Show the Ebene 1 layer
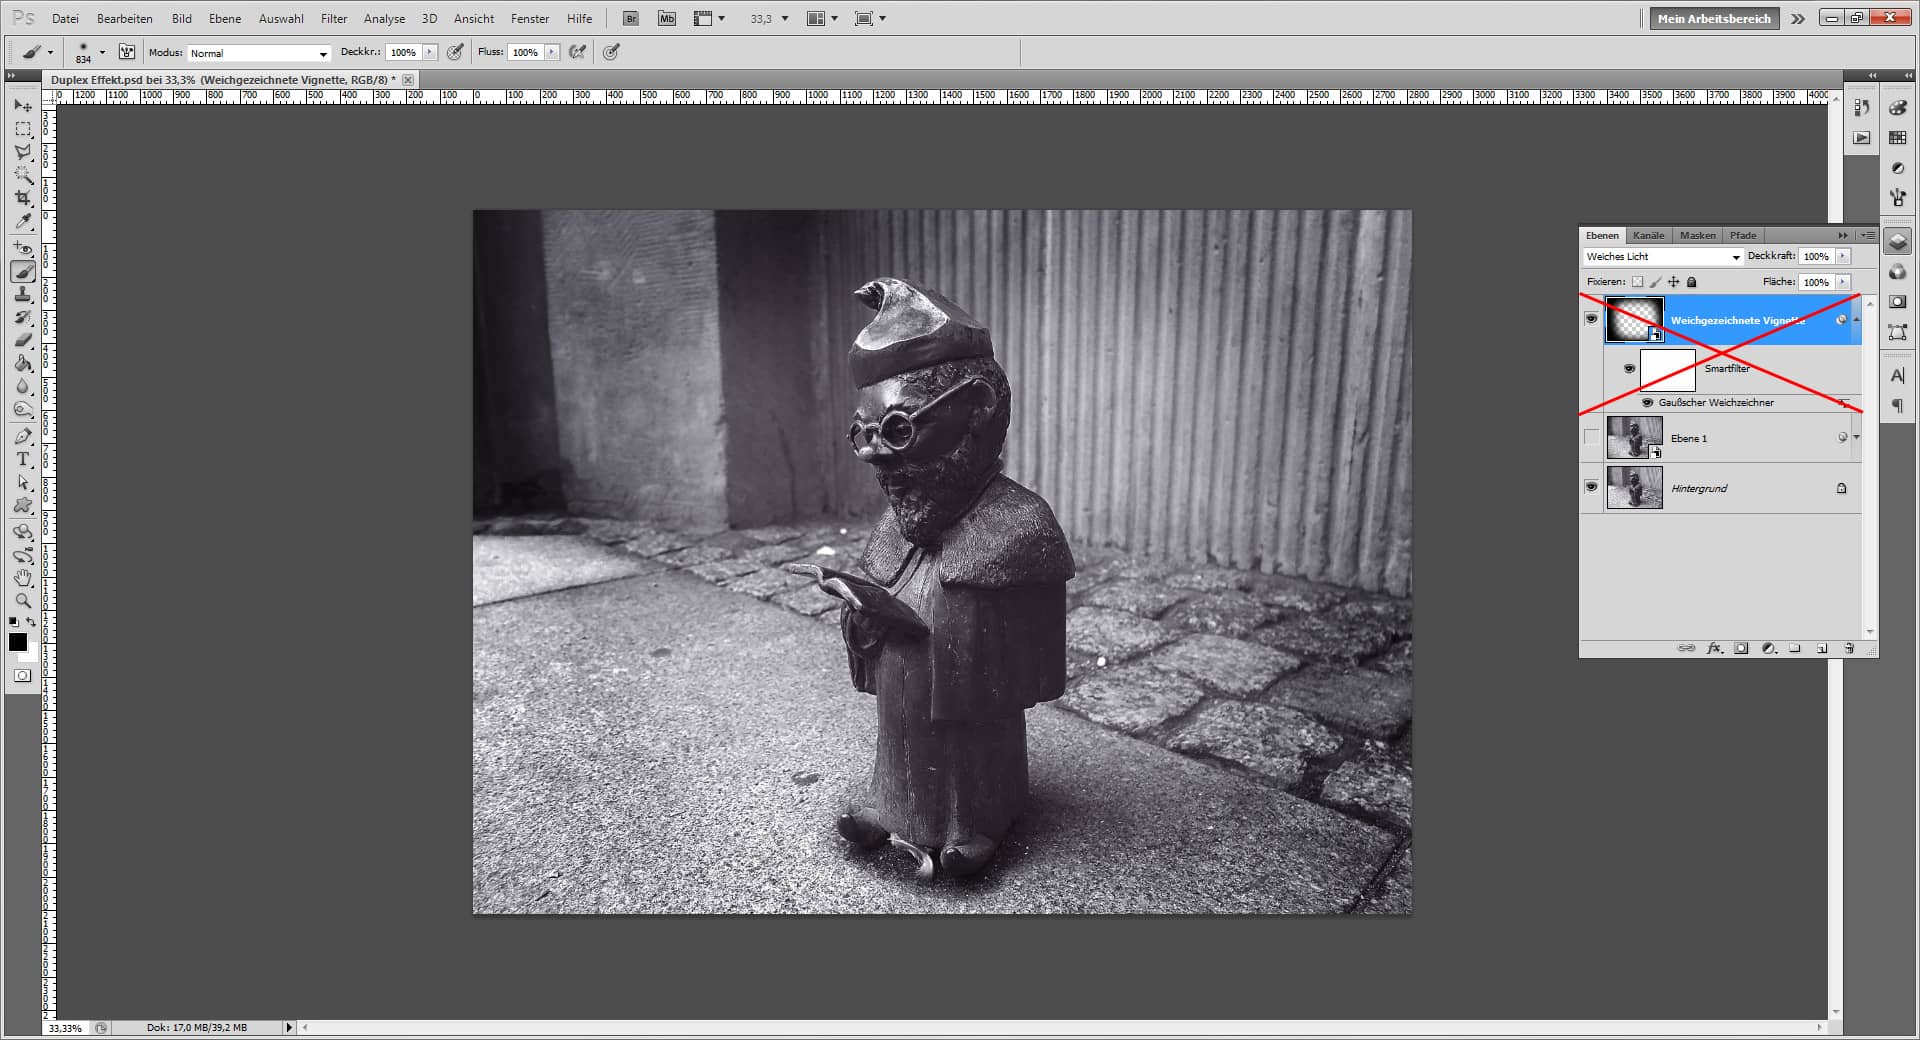1920x1040 pixels. 1593,437
